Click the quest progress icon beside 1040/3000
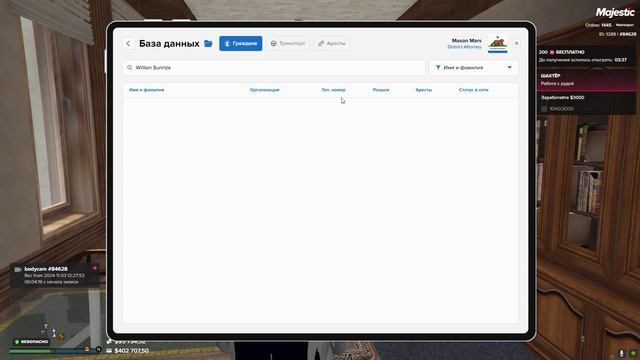Image resolution: width=640 pixels, height=360 pixels. click(544, 109)
